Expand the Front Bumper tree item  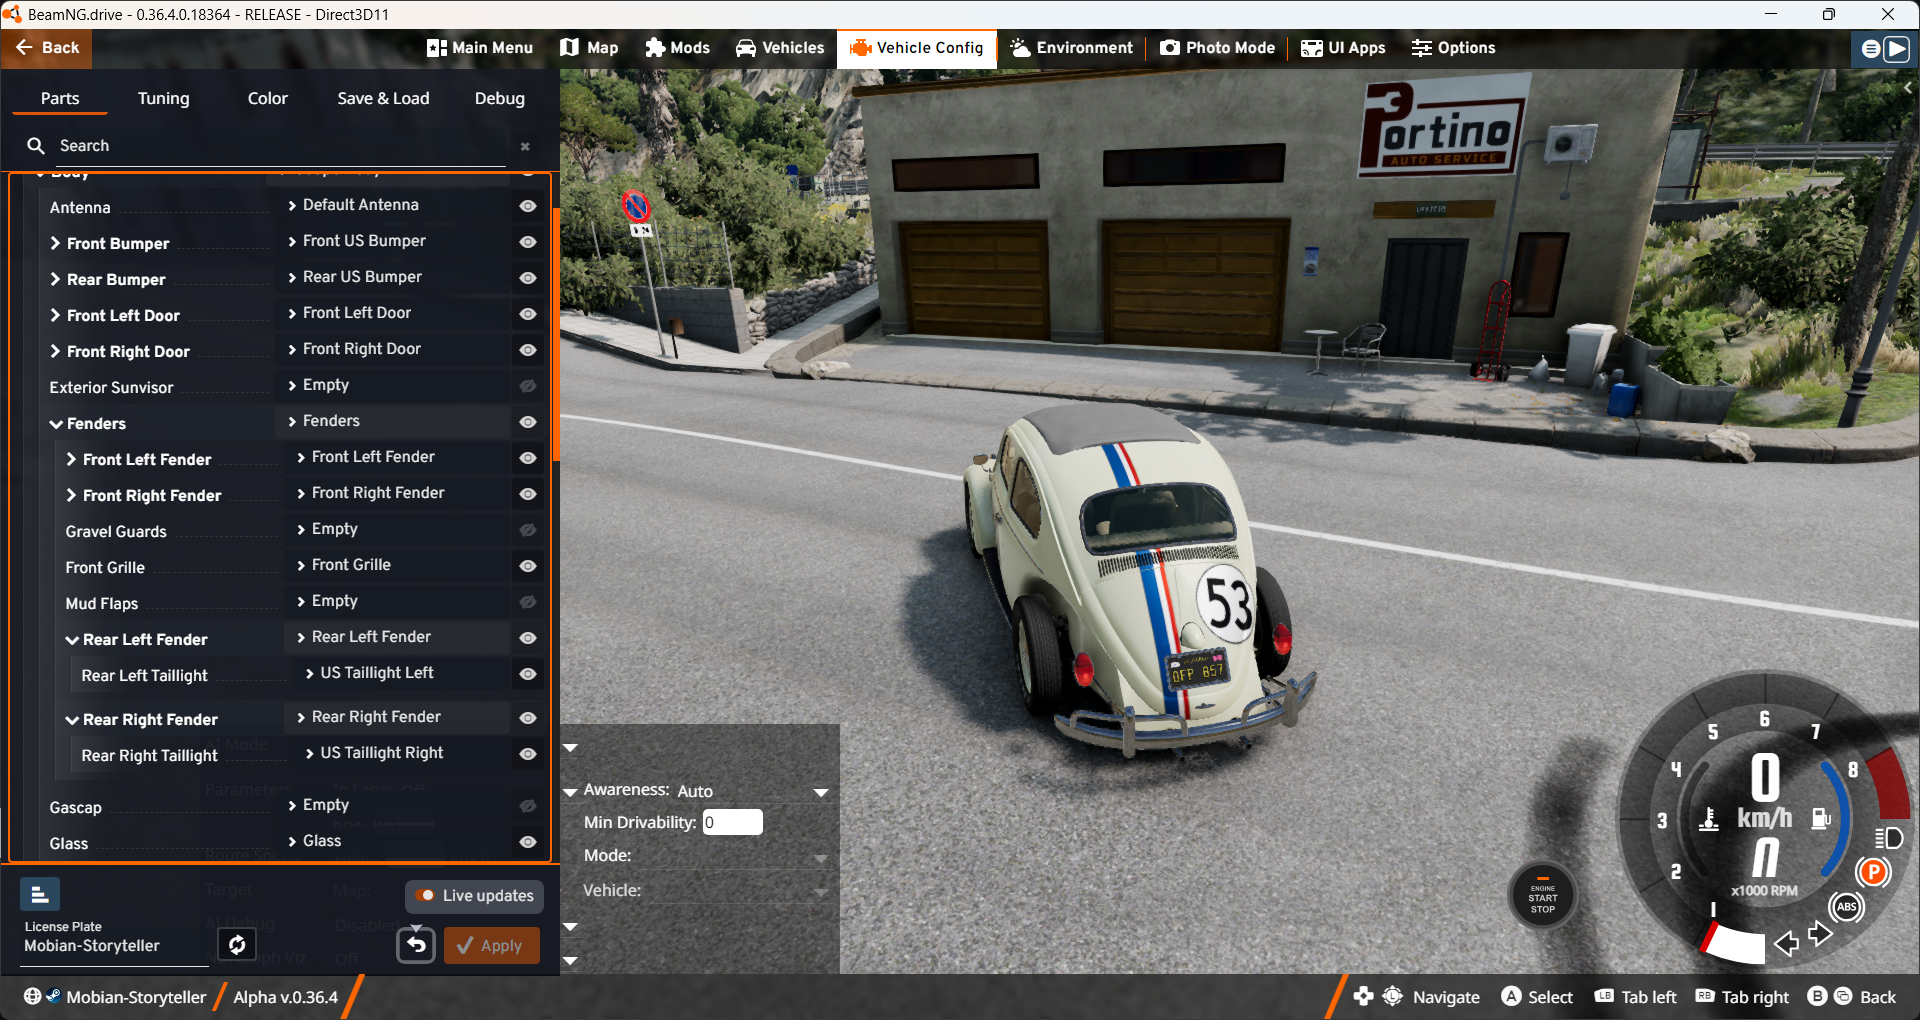click(56, 243)
